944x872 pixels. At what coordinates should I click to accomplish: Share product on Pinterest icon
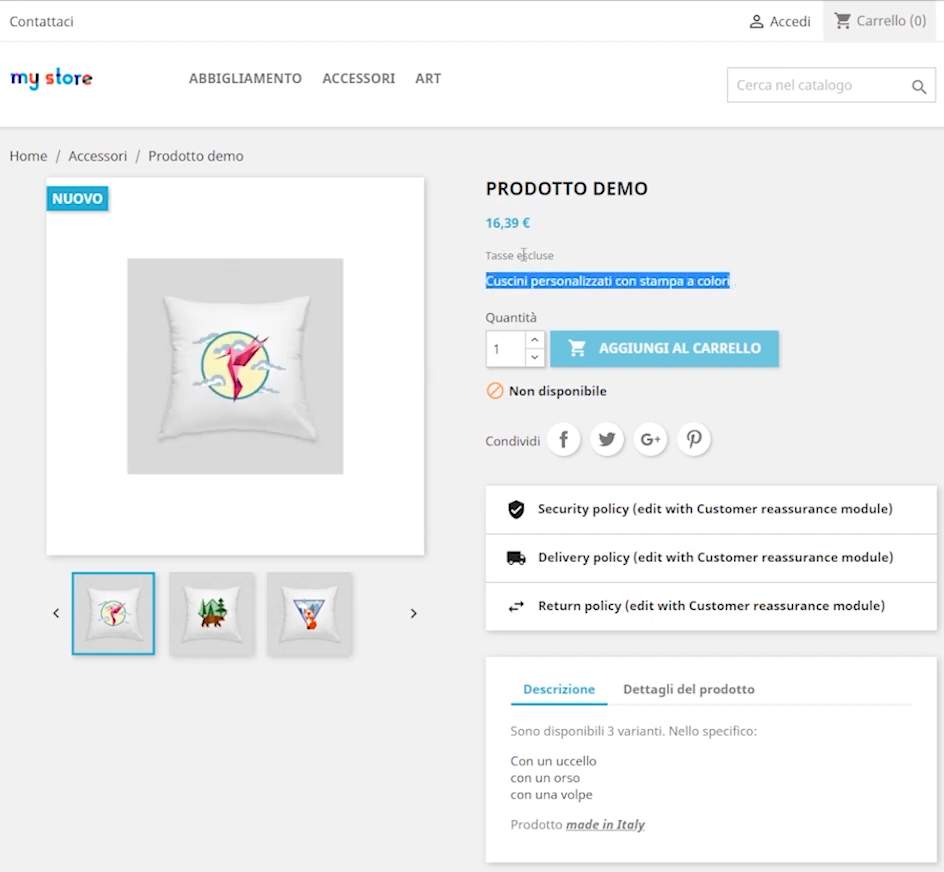(694, 439)
